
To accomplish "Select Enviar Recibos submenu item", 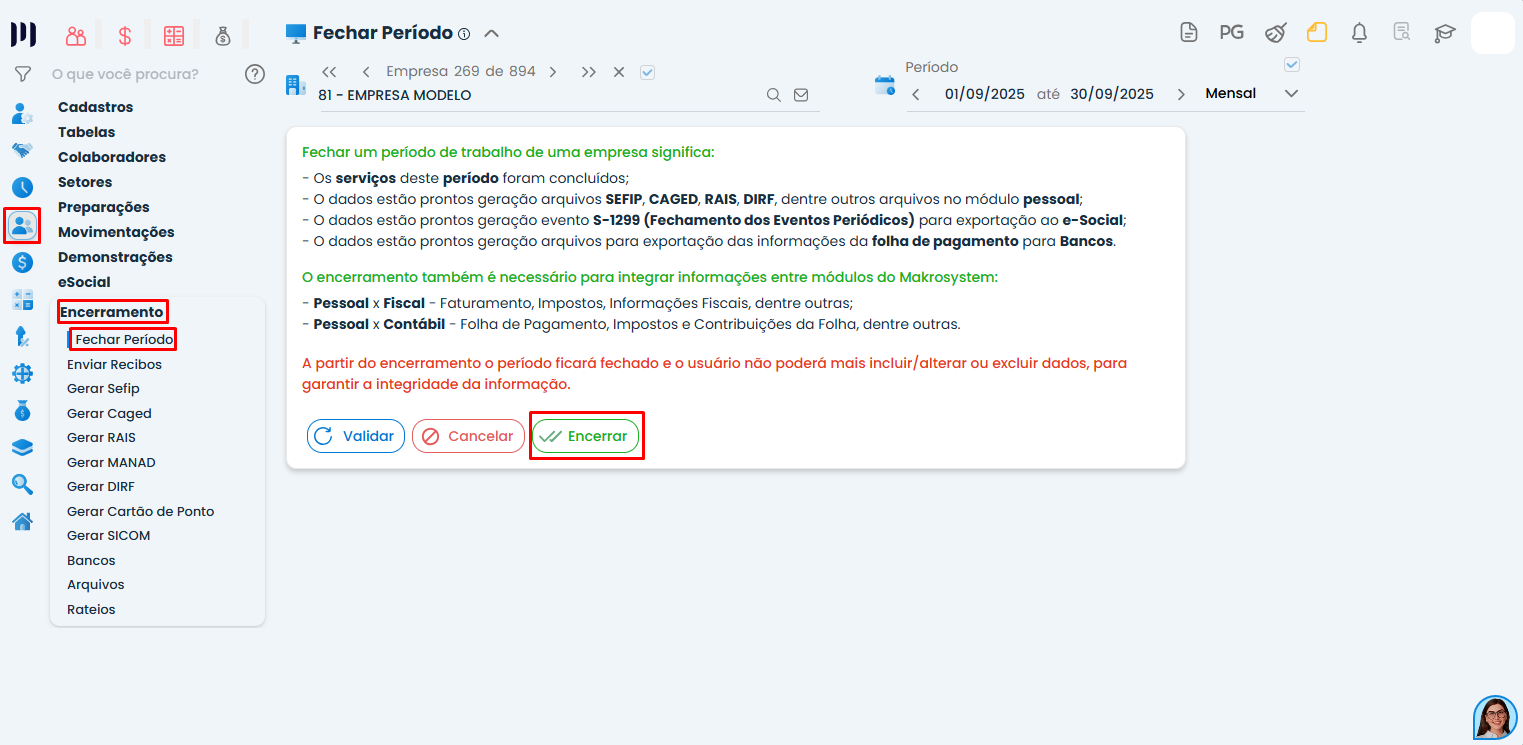I will [114, 364].
